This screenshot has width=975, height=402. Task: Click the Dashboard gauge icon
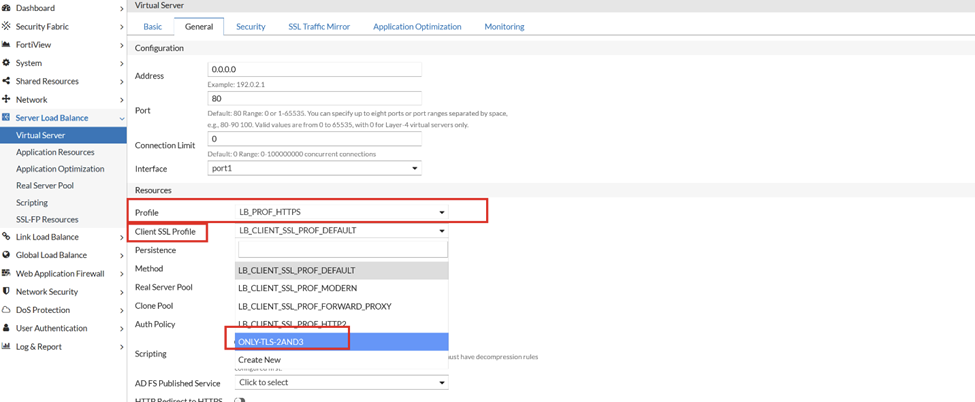coord(6,8)
